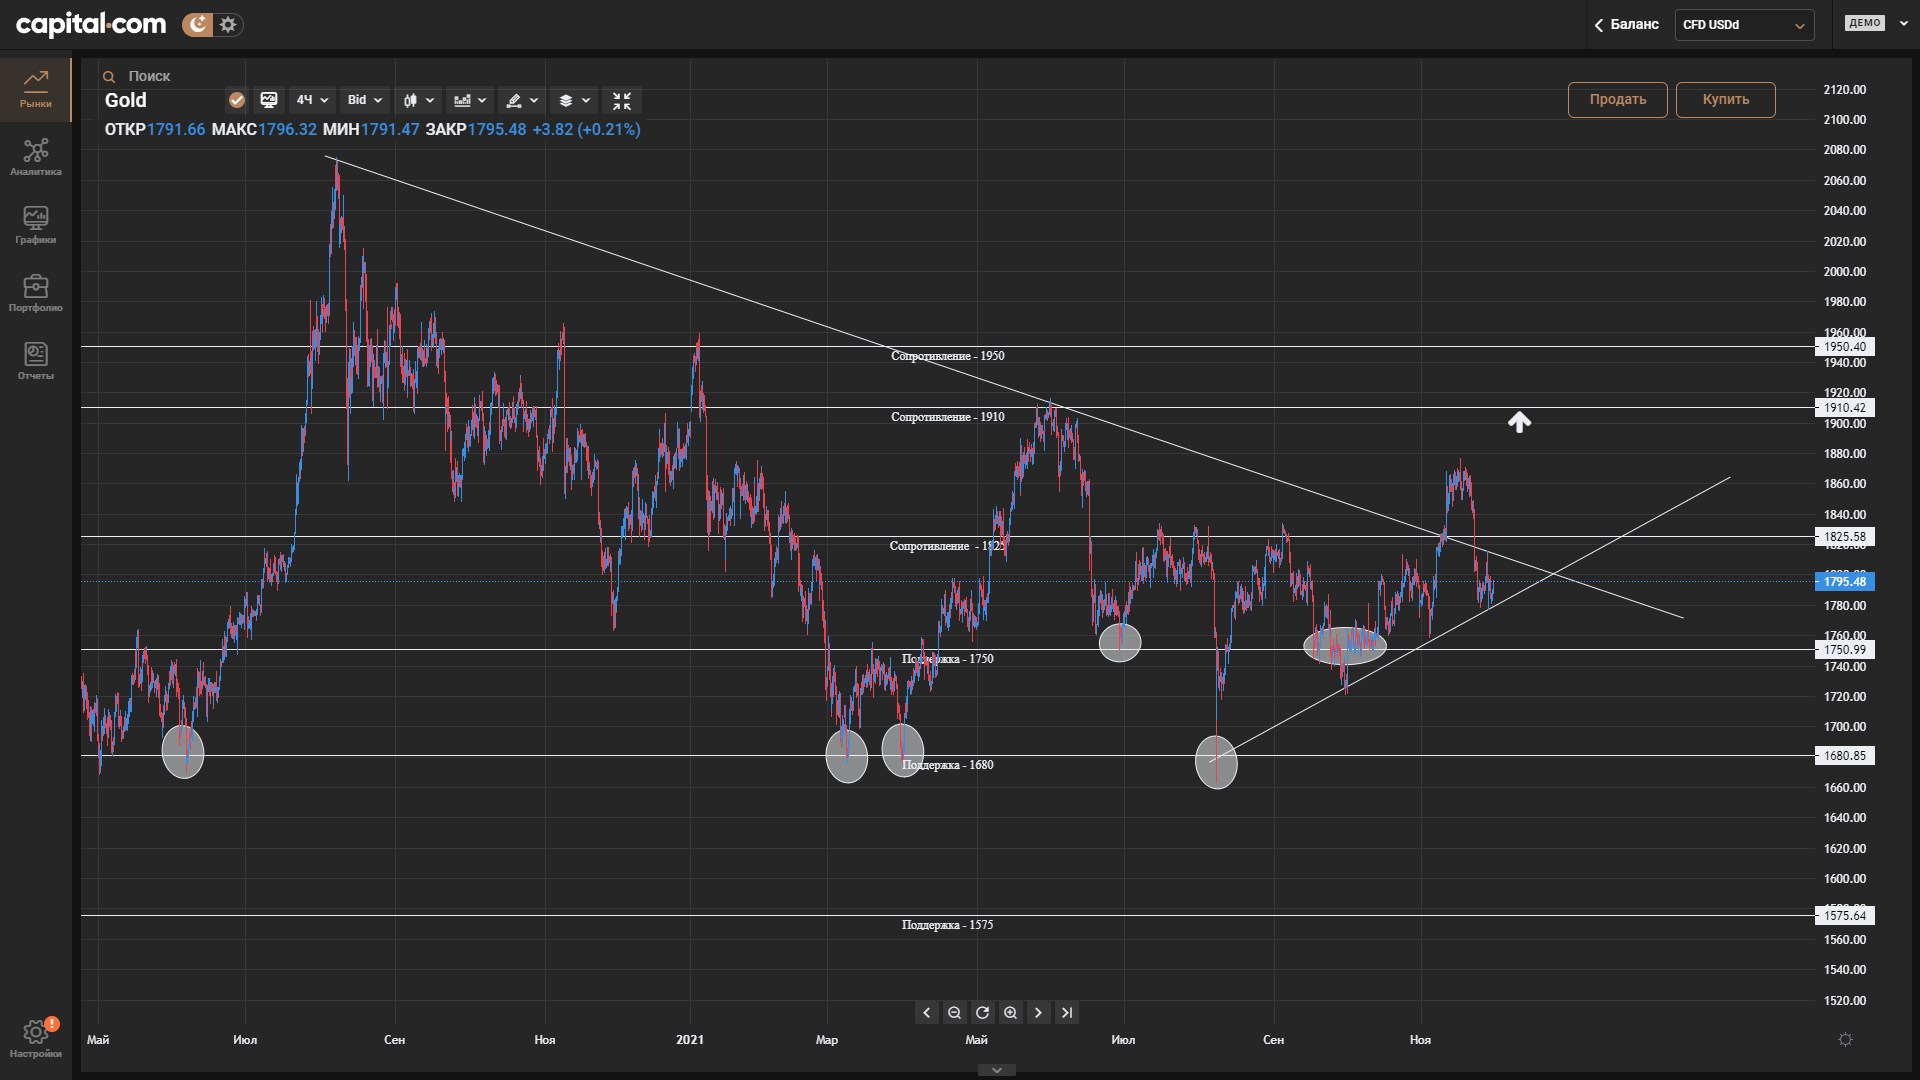Open the CFD USDd account dropdown
Image resolution: width=1920 pixels, height=1080 pixels.
pos(1743,25)
